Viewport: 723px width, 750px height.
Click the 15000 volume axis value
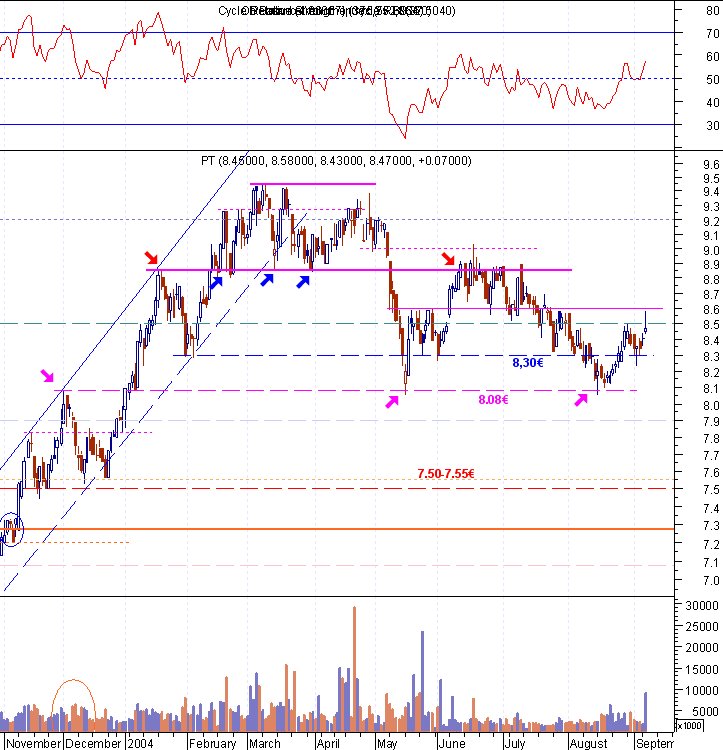coord(701,670)
